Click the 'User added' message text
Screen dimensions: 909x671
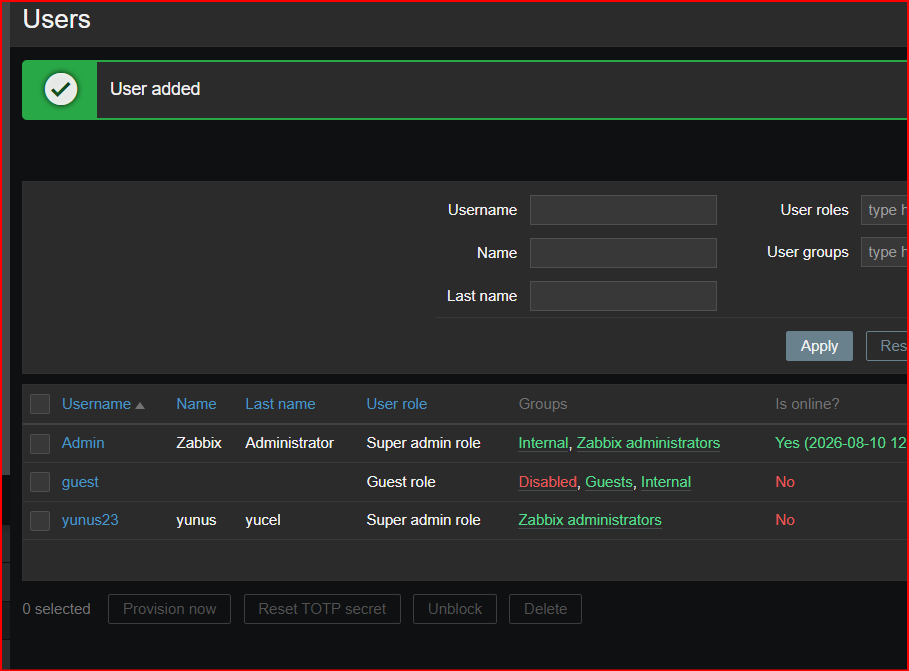coord(155,89)
